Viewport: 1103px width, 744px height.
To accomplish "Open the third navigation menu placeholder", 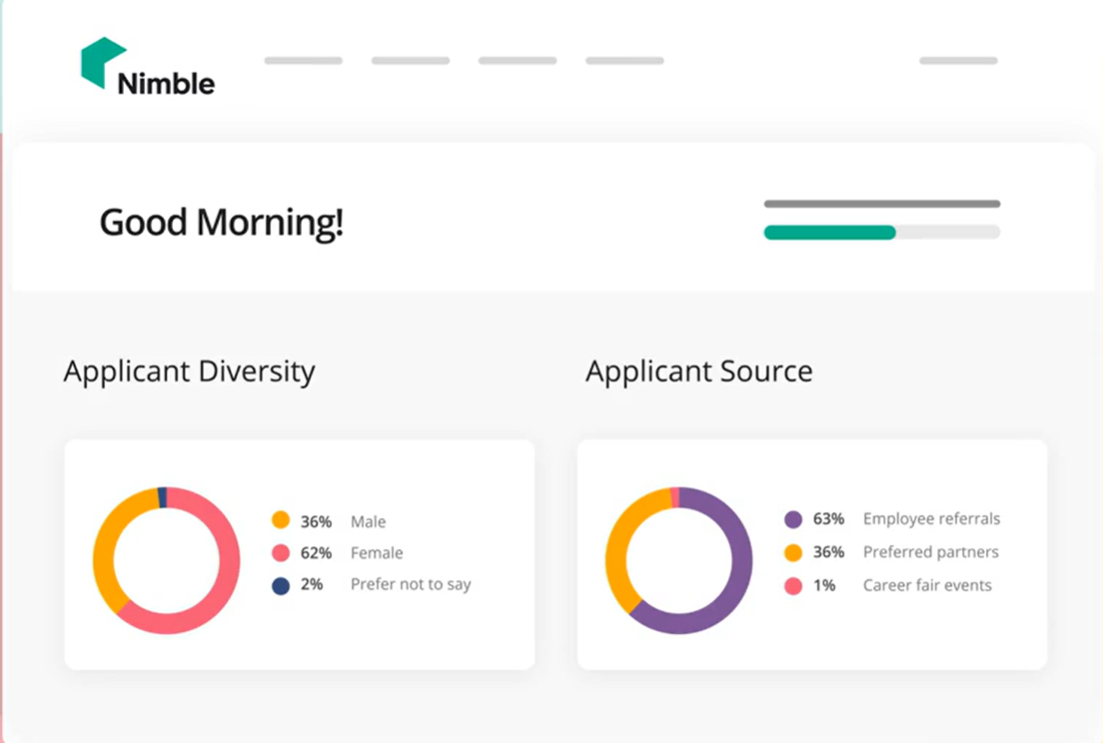I will (517, 61).
